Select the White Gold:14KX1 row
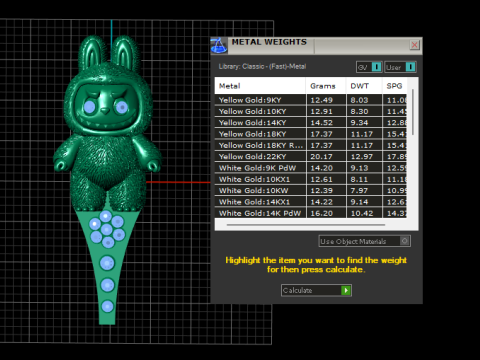This screenshot has width=480, height=360. [x=311, y=202]
